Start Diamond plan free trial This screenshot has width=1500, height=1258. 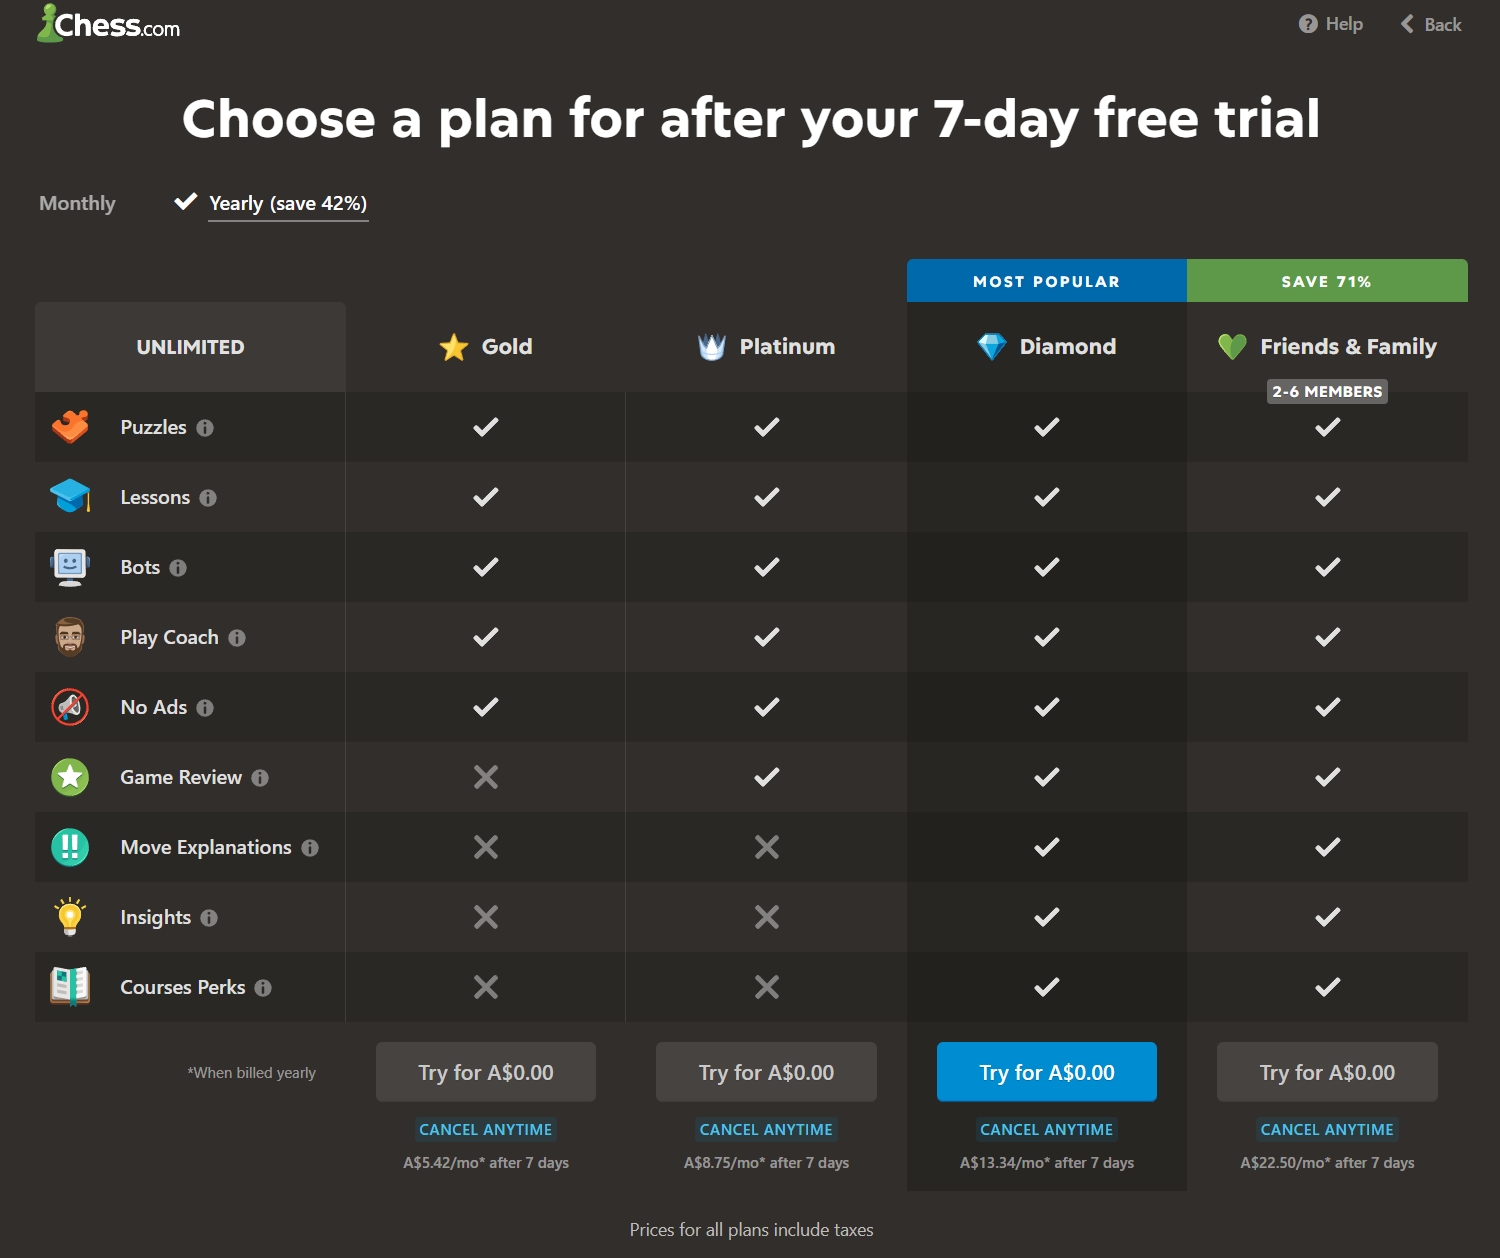coord(1047,1072)
